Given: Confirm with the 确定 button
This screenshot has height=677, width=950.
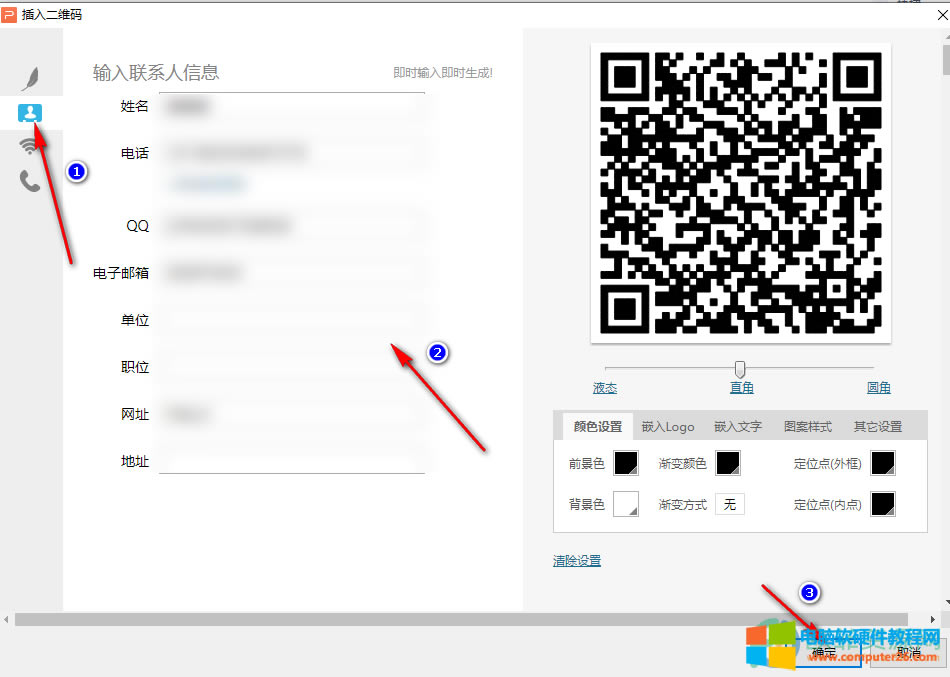Looking at the screenshot, I should point(823,650).
